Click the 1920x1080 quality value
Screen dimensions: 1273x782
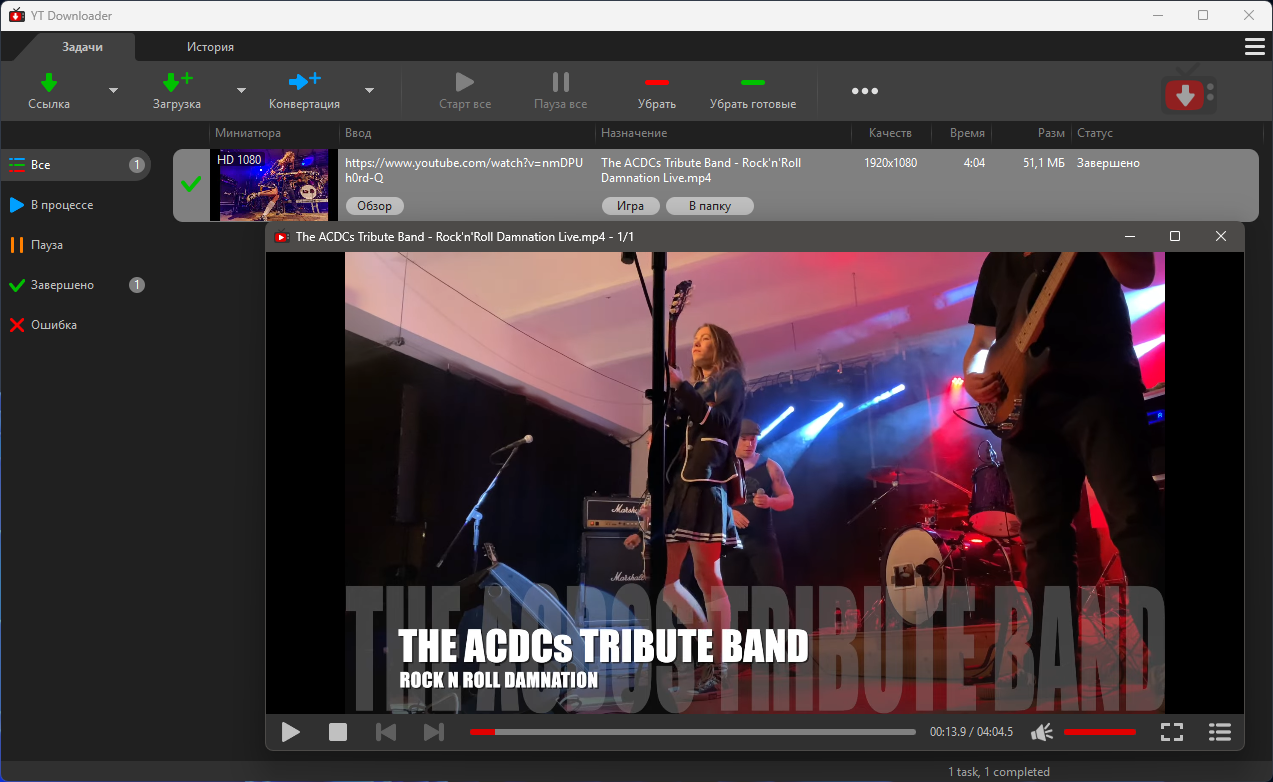click(890, 163)
